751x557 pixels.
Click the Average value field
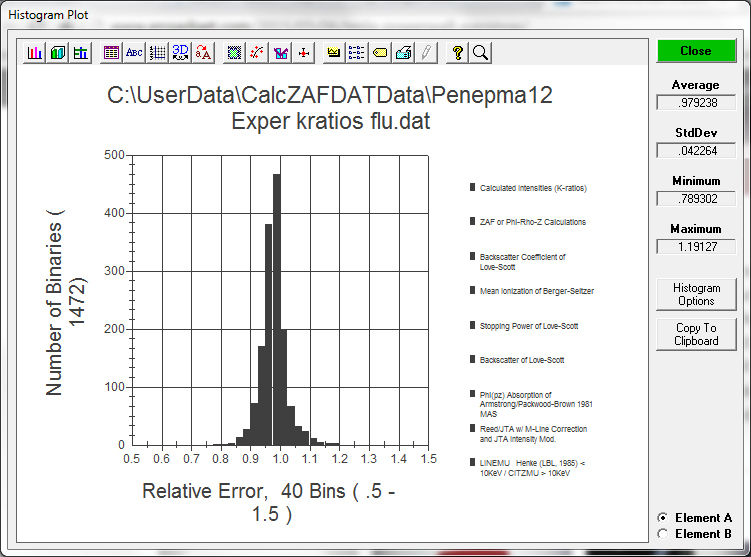coord(695,102)
